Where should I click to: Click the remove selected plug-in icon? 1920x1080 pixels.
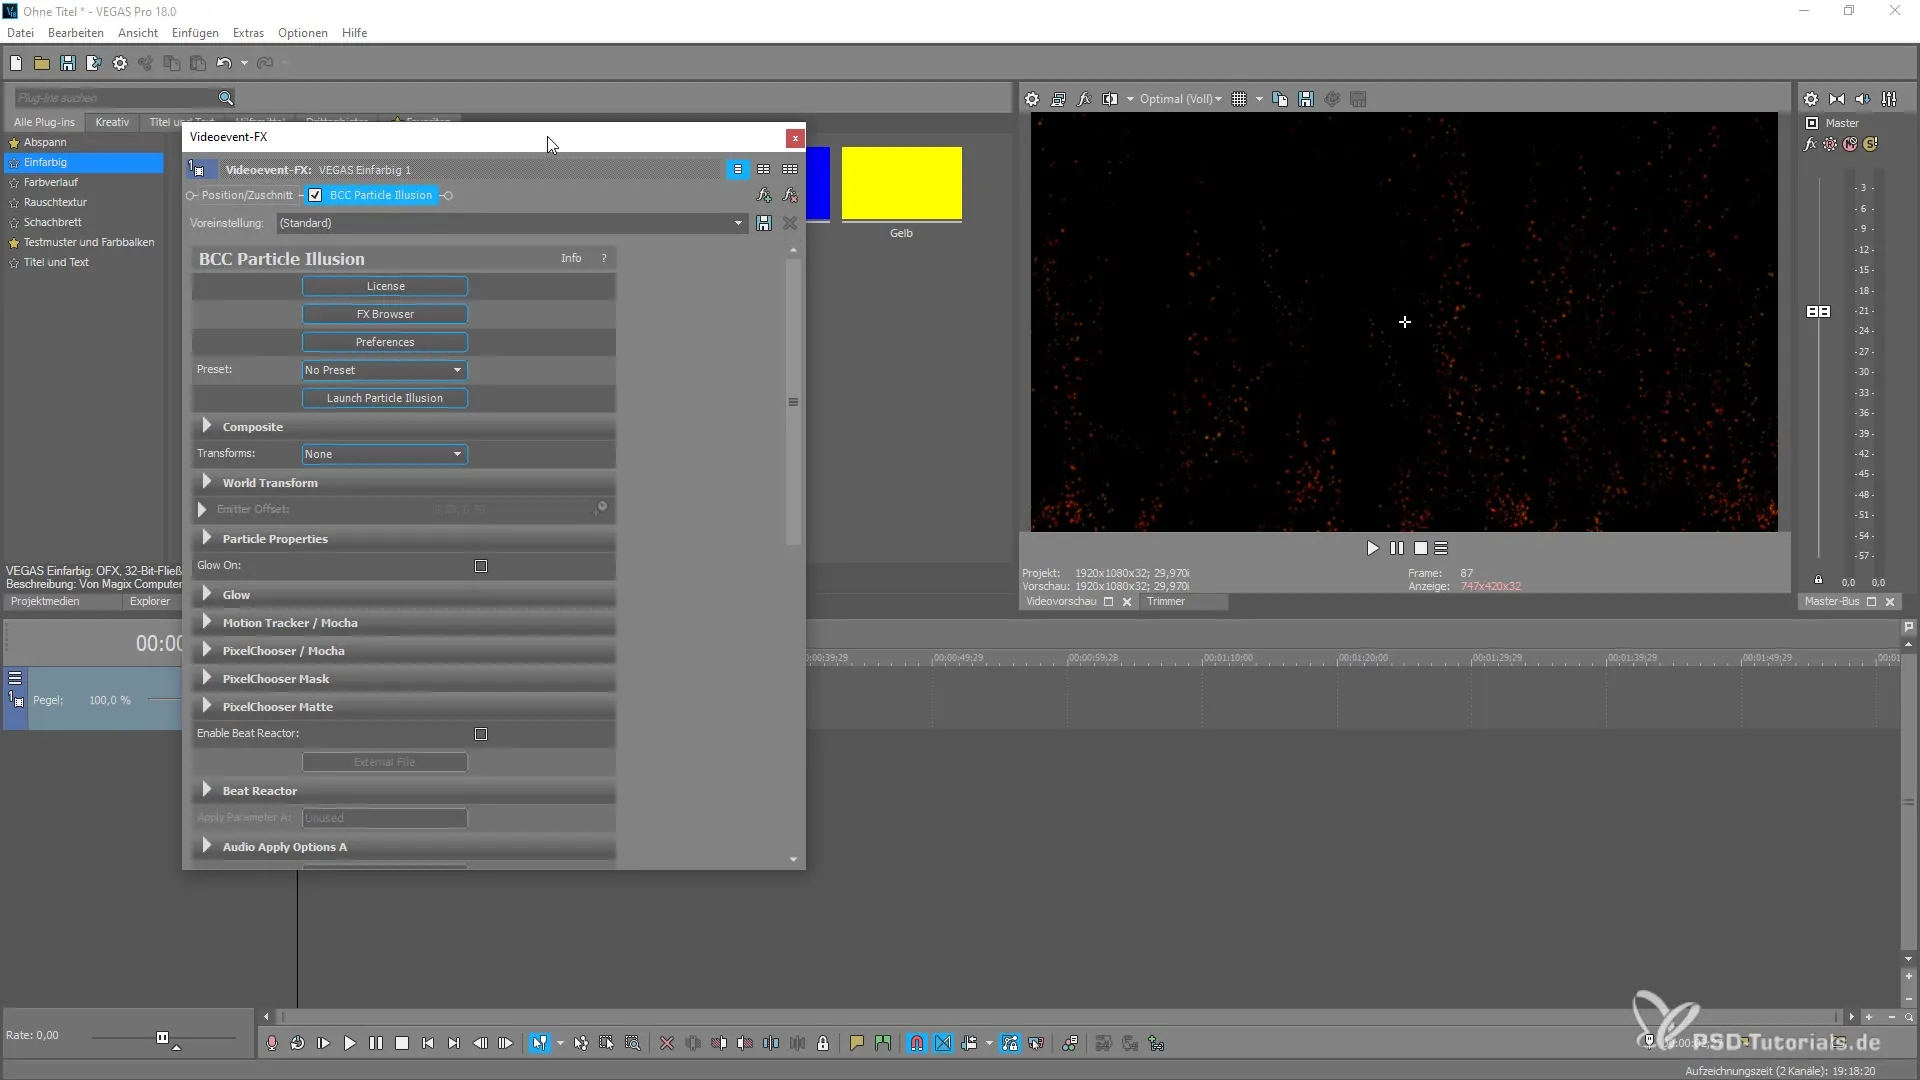tap(790, 195)
